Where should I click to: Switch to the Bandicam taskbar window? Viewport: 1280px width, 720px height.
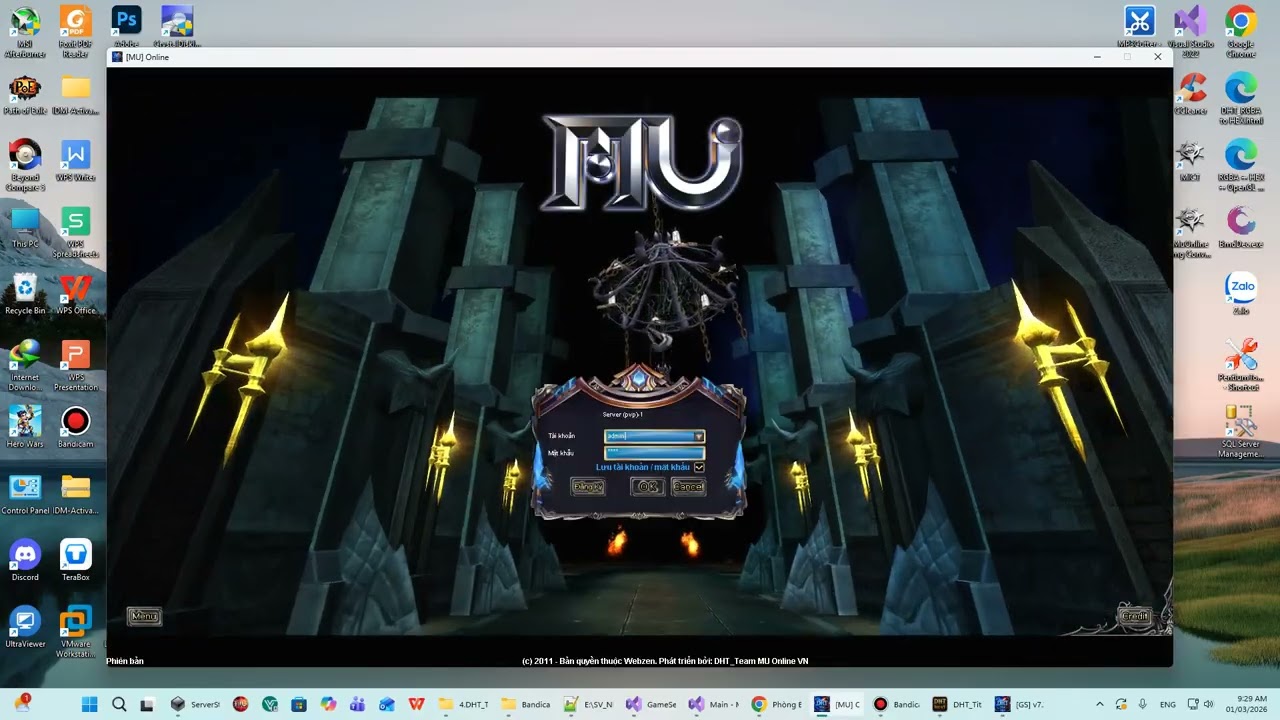(896, 704)
